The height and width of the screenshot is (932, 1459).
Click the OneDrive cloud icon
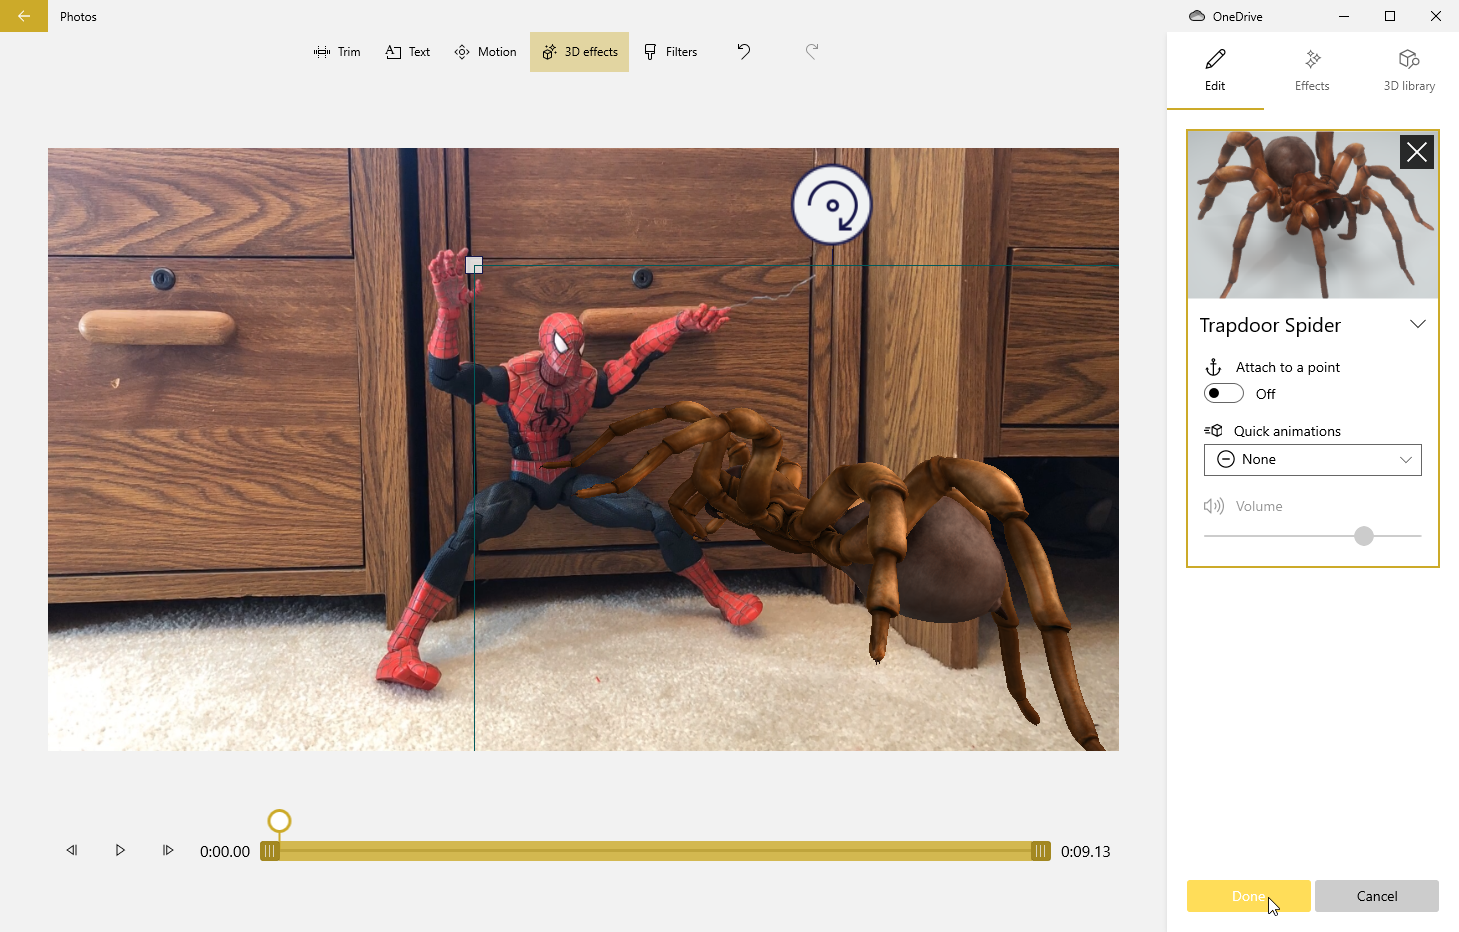(x=1197, y=16)
